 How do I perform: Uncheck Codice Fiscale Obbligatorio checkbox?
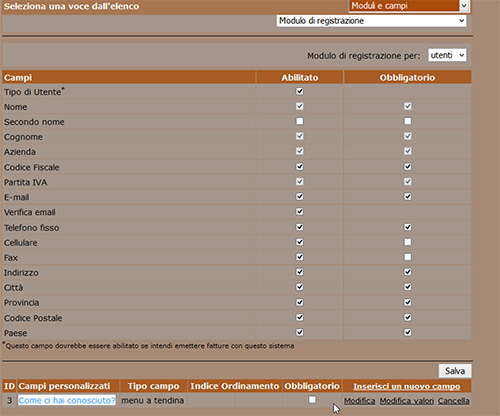407,167
